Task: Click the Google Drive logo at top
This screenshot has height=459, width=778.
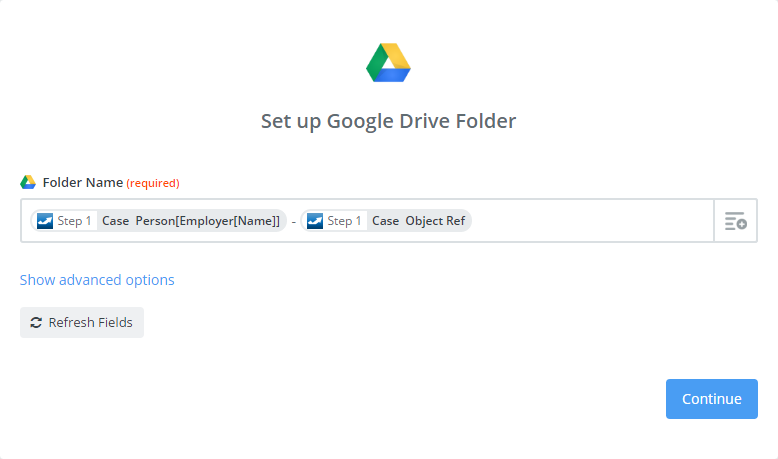Action: [x=388, y=63]
